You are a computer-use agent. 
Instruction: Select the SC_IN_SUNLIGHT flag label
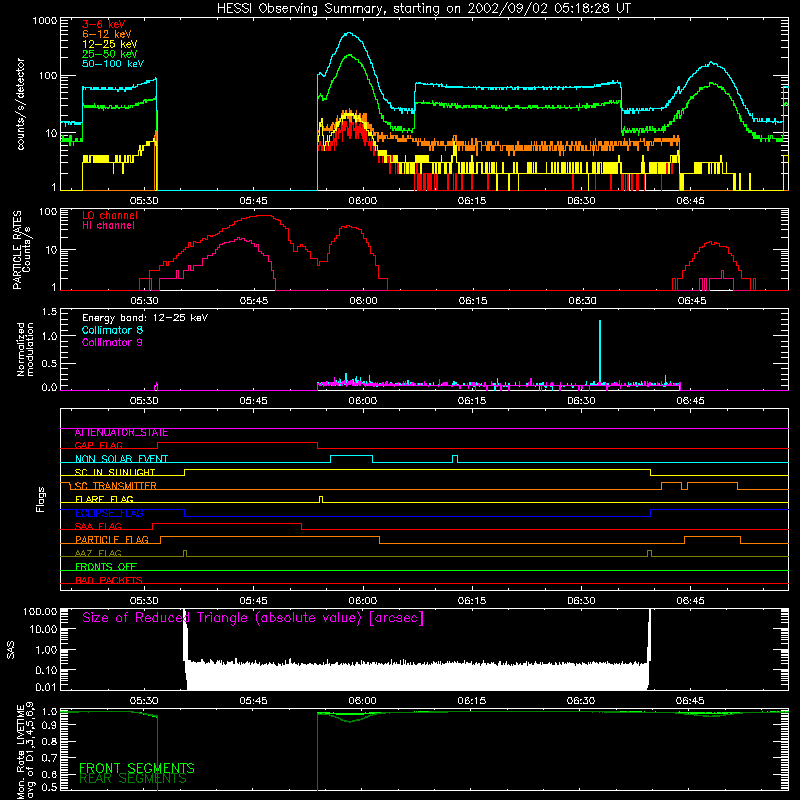pos(115,472)
